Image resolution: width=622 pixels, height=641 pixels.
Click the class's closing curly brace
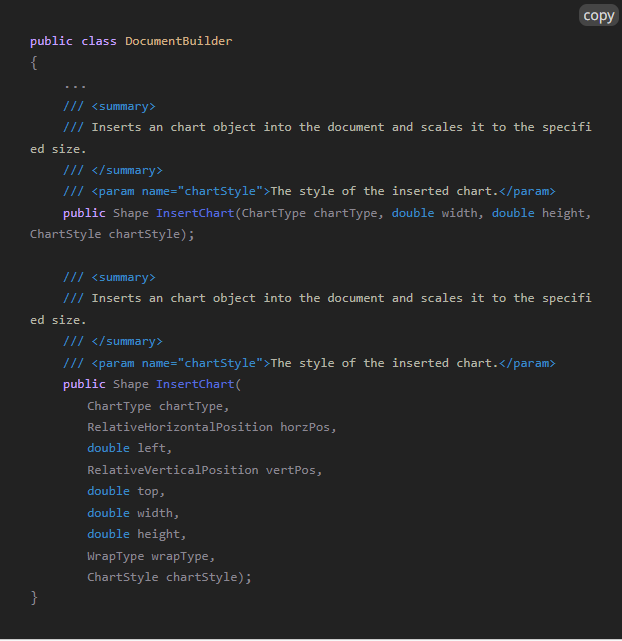pos(34,598)
